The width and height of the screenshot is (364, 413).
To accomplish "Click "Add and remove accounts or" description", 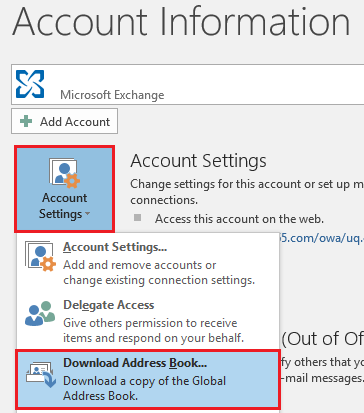I will click(140, 265).
